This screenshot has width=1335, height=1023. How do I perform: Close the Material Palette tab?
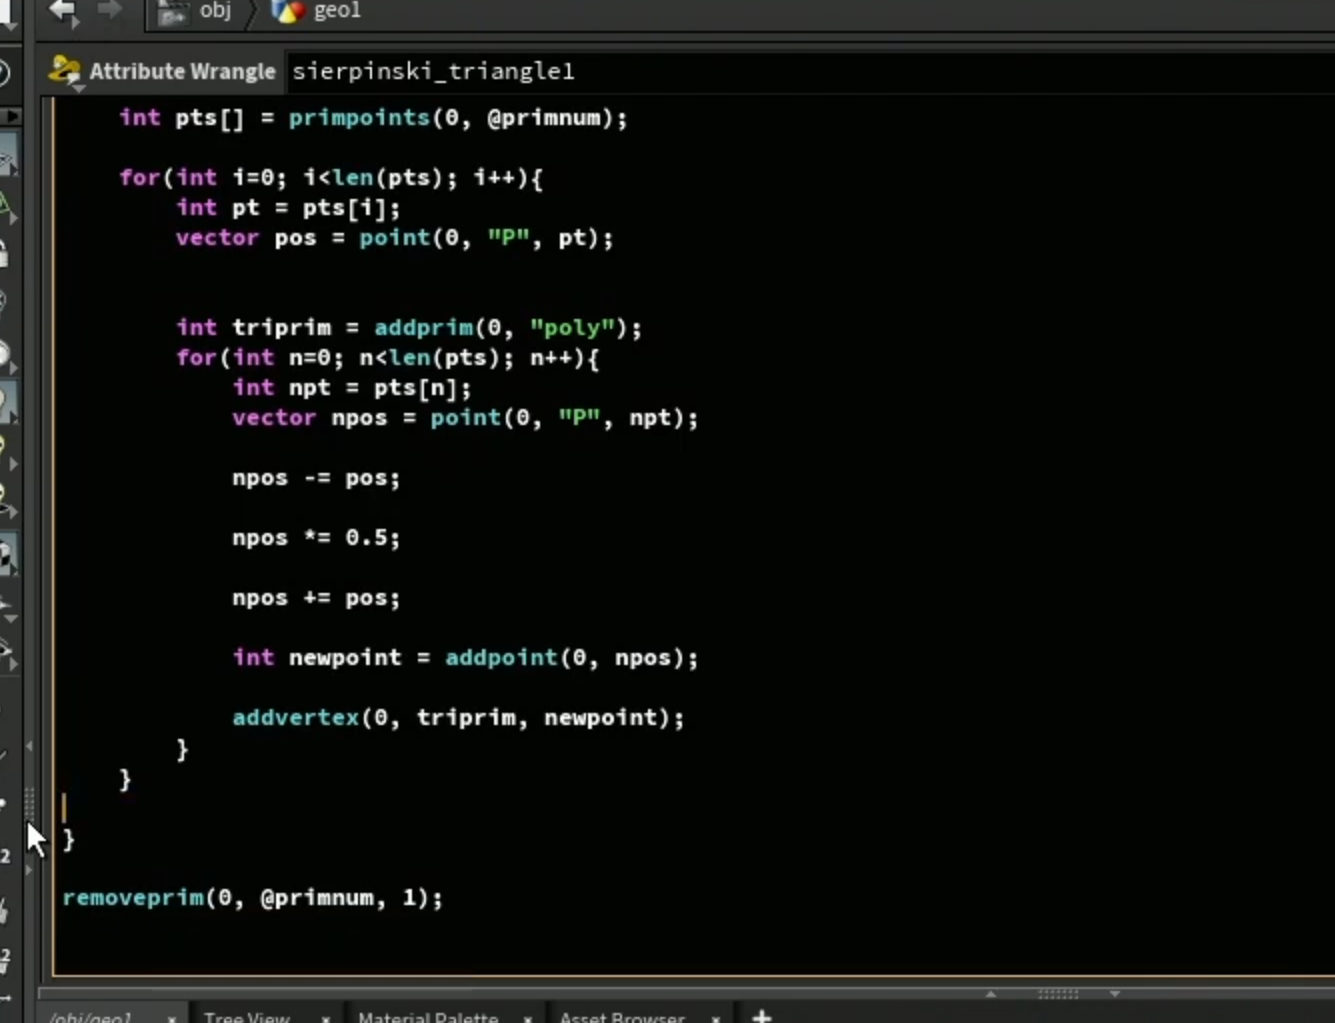[x=528, y=1019]
